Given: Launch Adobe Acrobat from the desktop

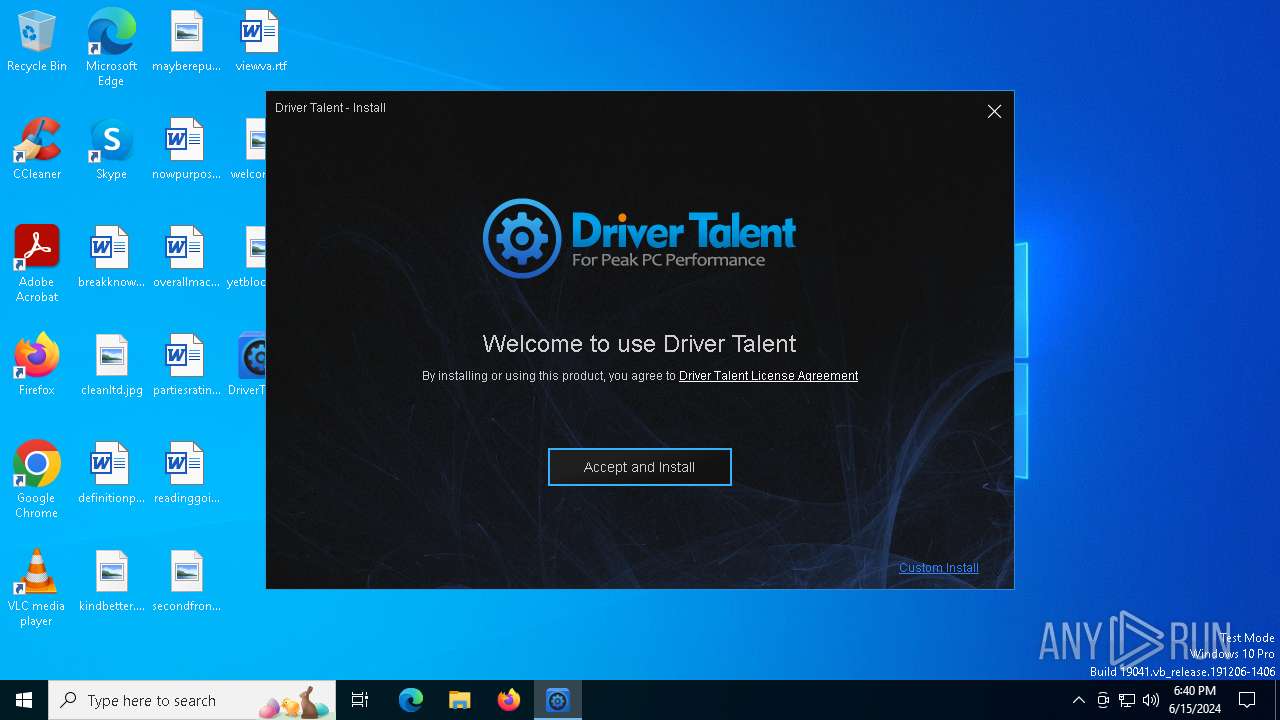Looking at the screenshot, I should (37, 264).
